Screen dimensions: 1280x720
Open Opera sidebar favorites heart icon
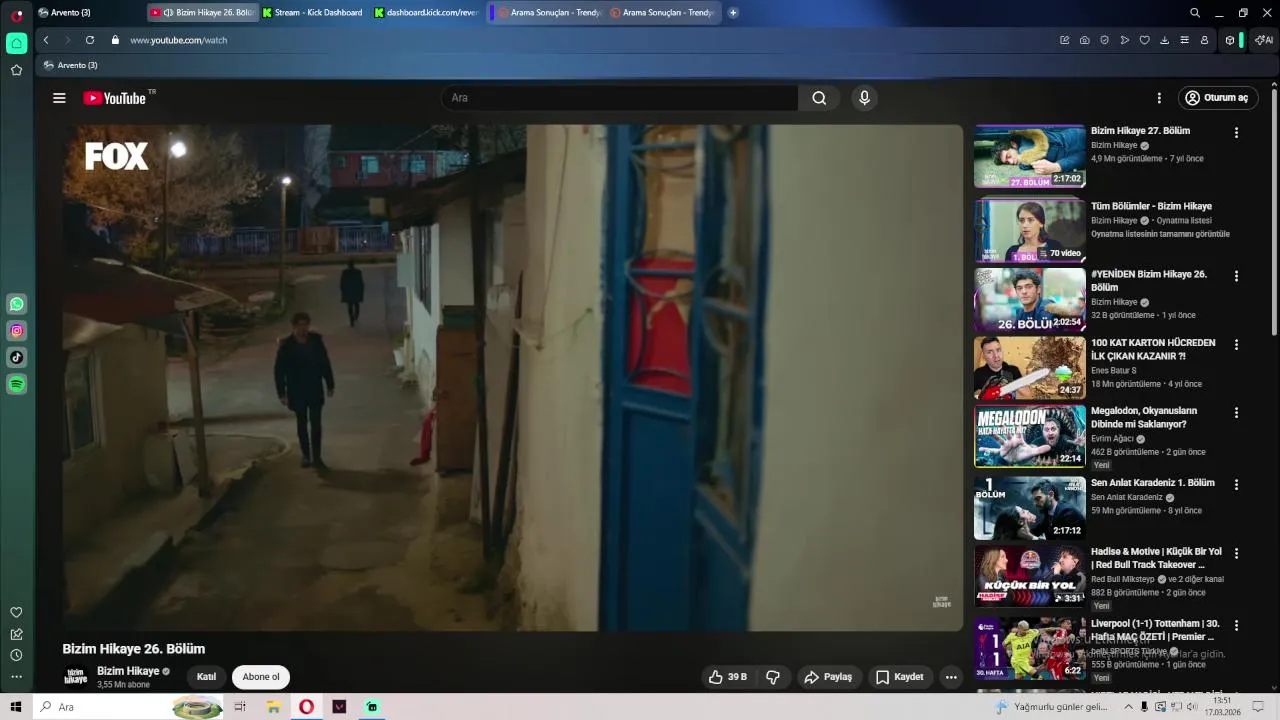pos(16,612)
